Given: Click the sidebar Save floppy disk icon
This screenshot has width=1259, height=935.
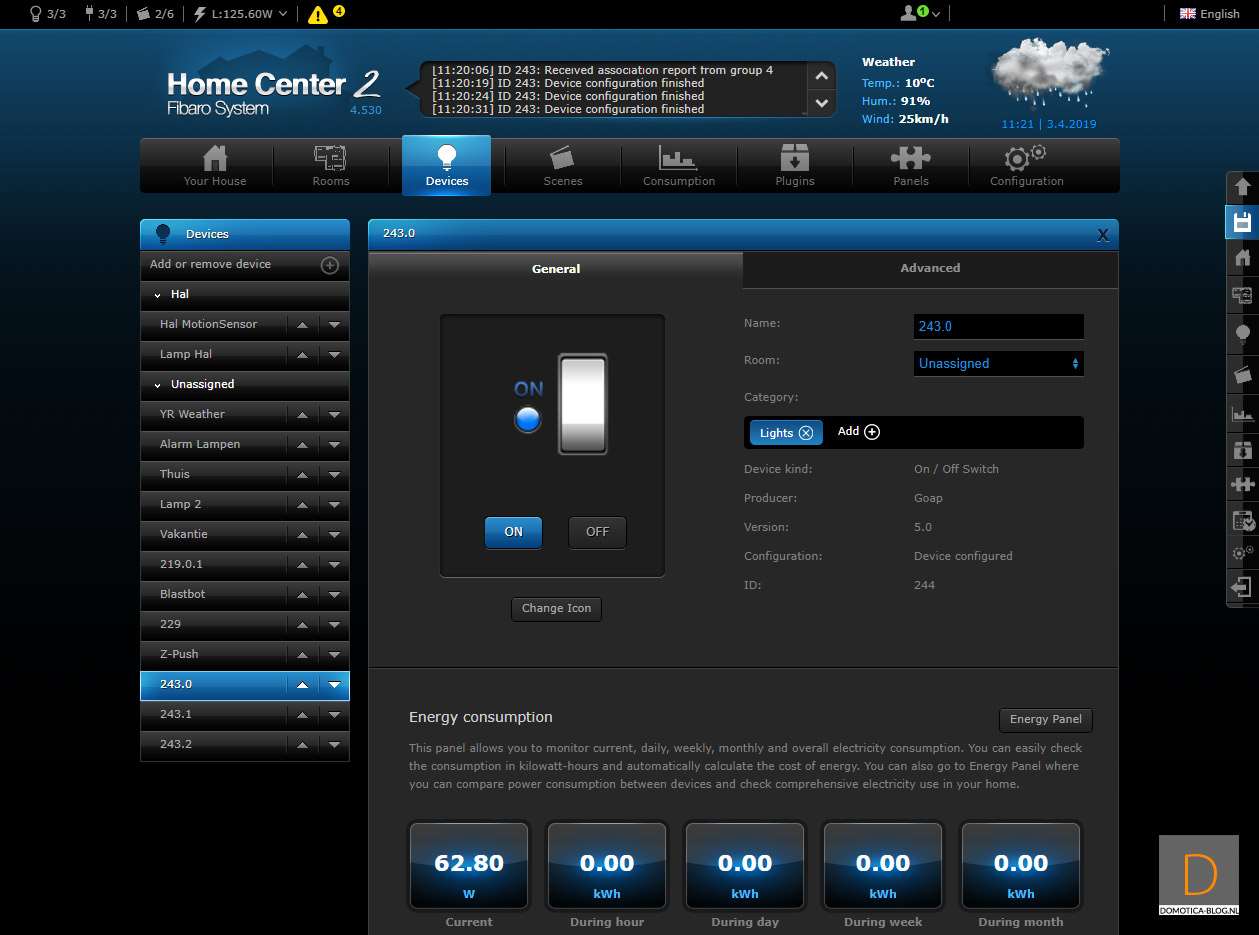Looking at the screenshot, I should [1242, 222].
